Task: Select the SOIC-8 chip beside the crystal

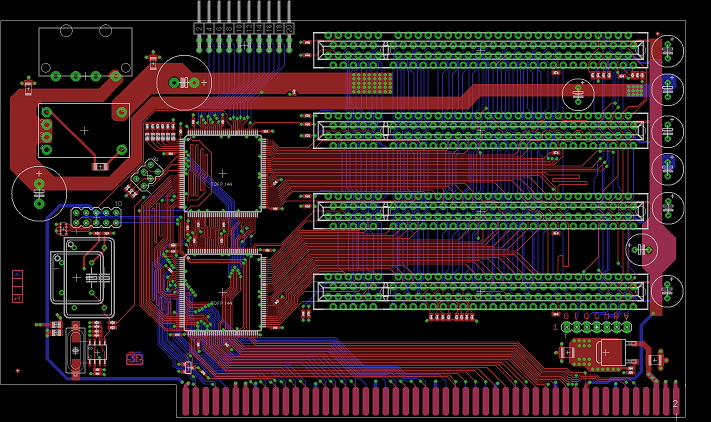Action: pyautogui.click(x=97, y=352)
